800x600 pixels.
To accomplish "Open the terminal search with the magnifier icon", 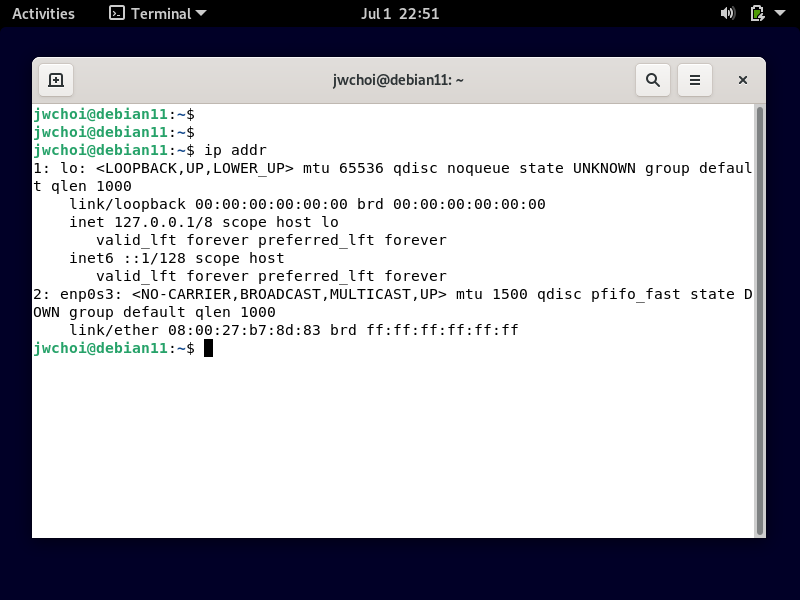I will tap(653, 79).
